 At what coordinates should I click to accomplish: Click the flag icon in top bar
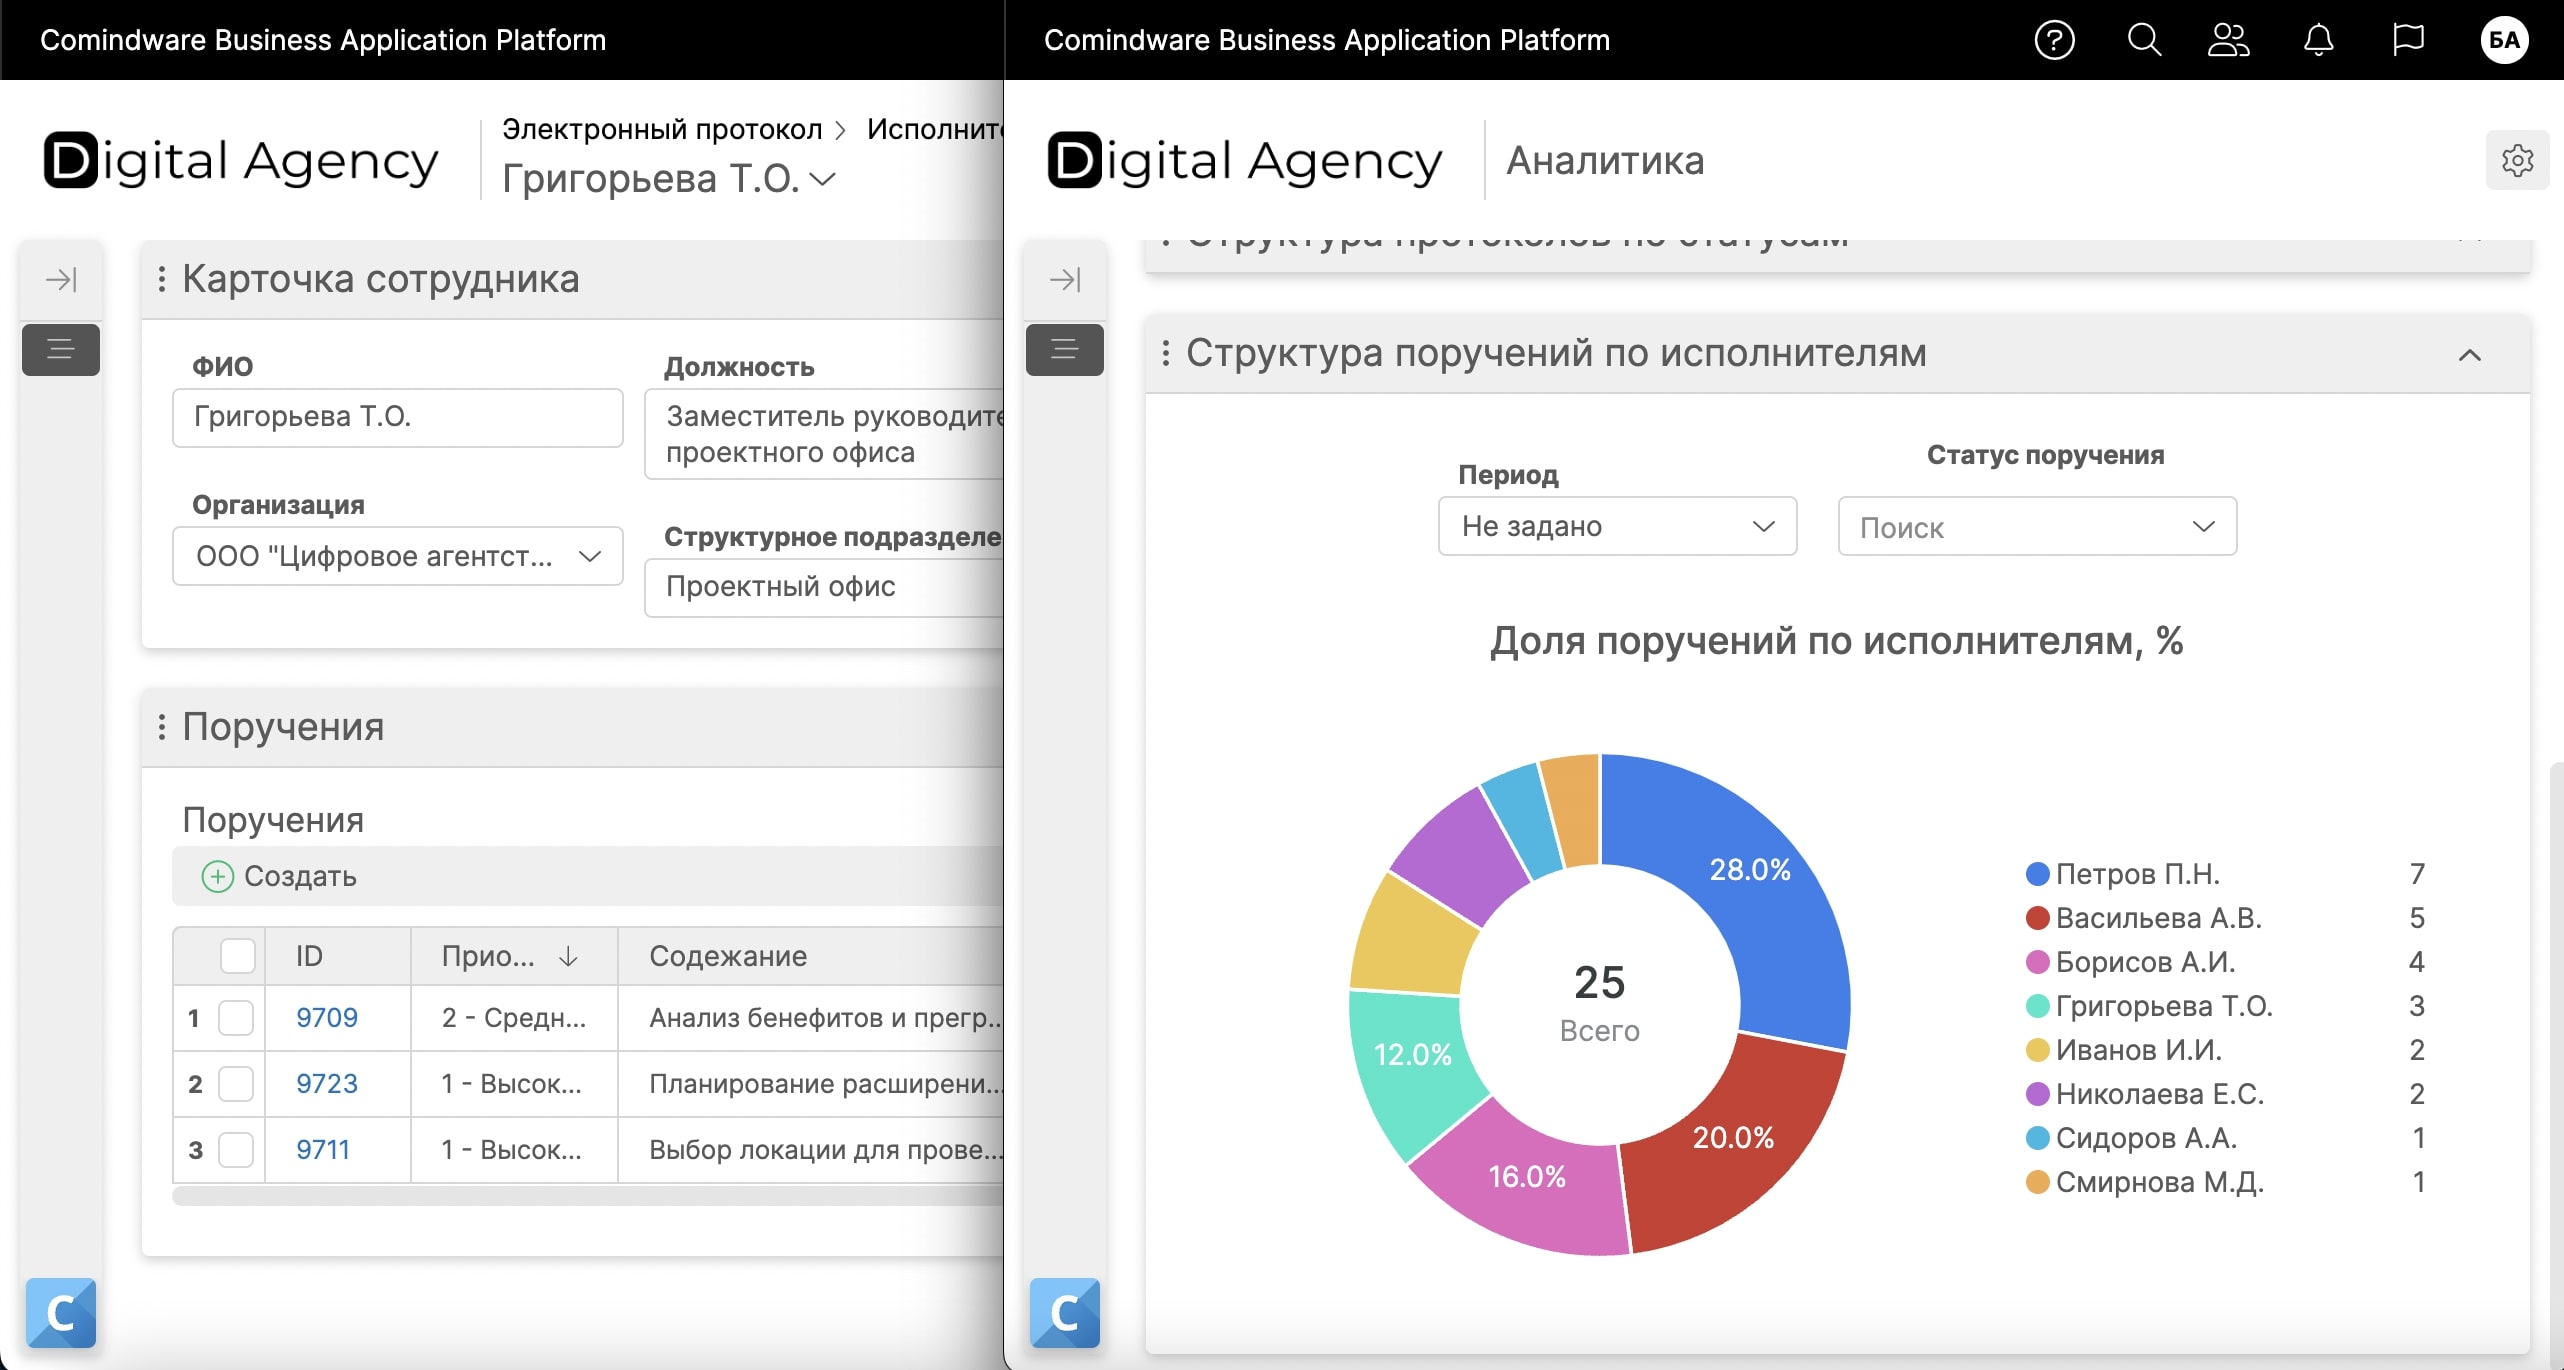click(x=2408, y=40)
